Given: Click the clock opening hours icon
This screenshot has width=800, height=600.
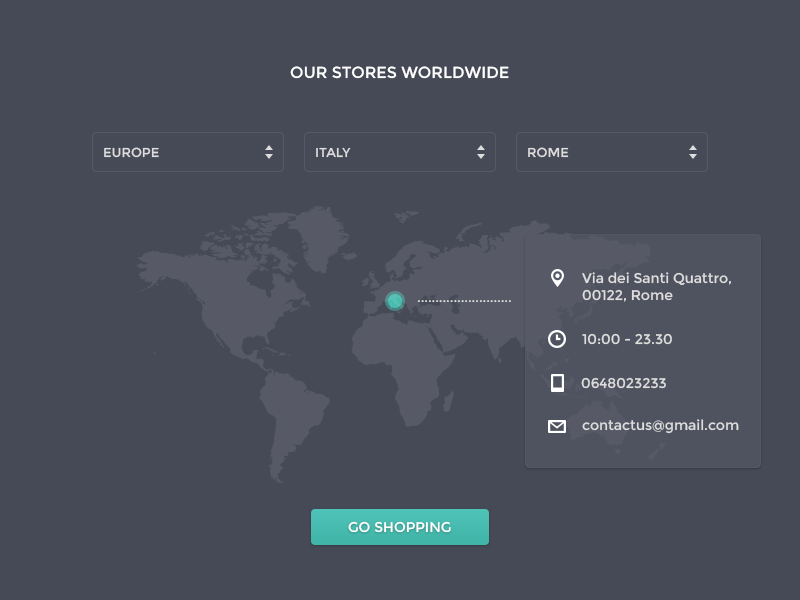Looking at the screenshot, I should tap(557, 339).
